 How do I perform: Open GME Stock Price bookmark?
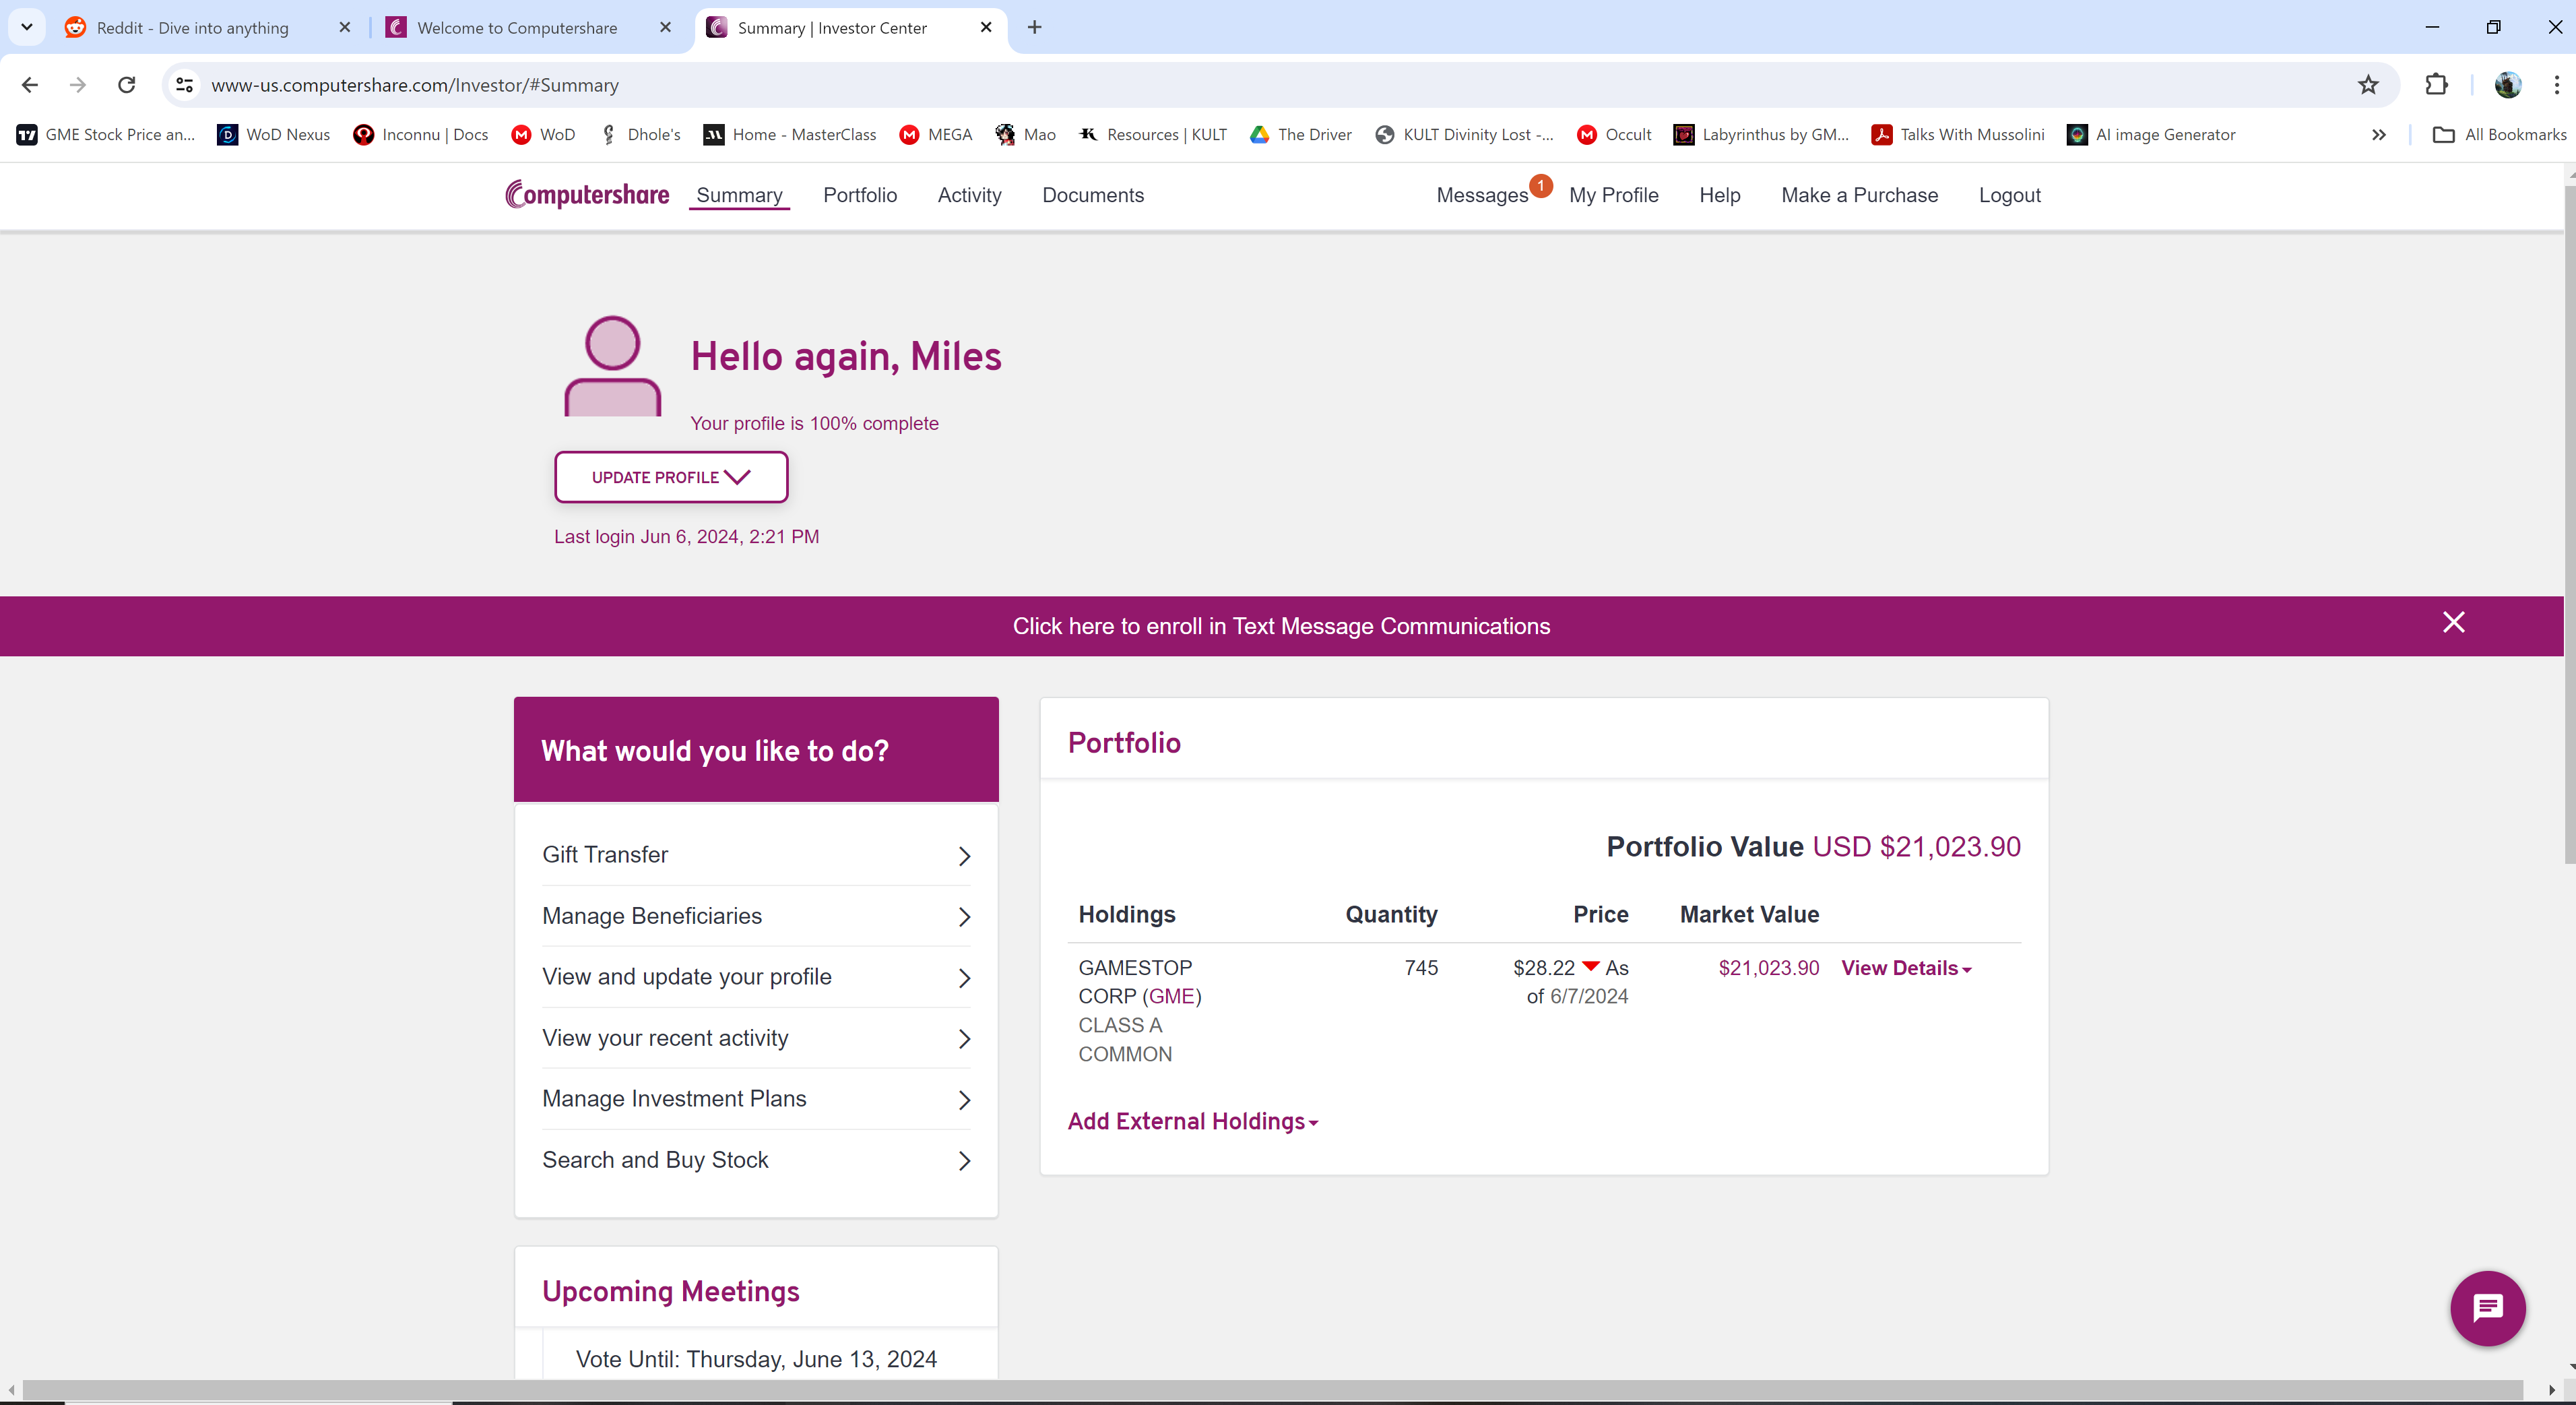[106, 134]
